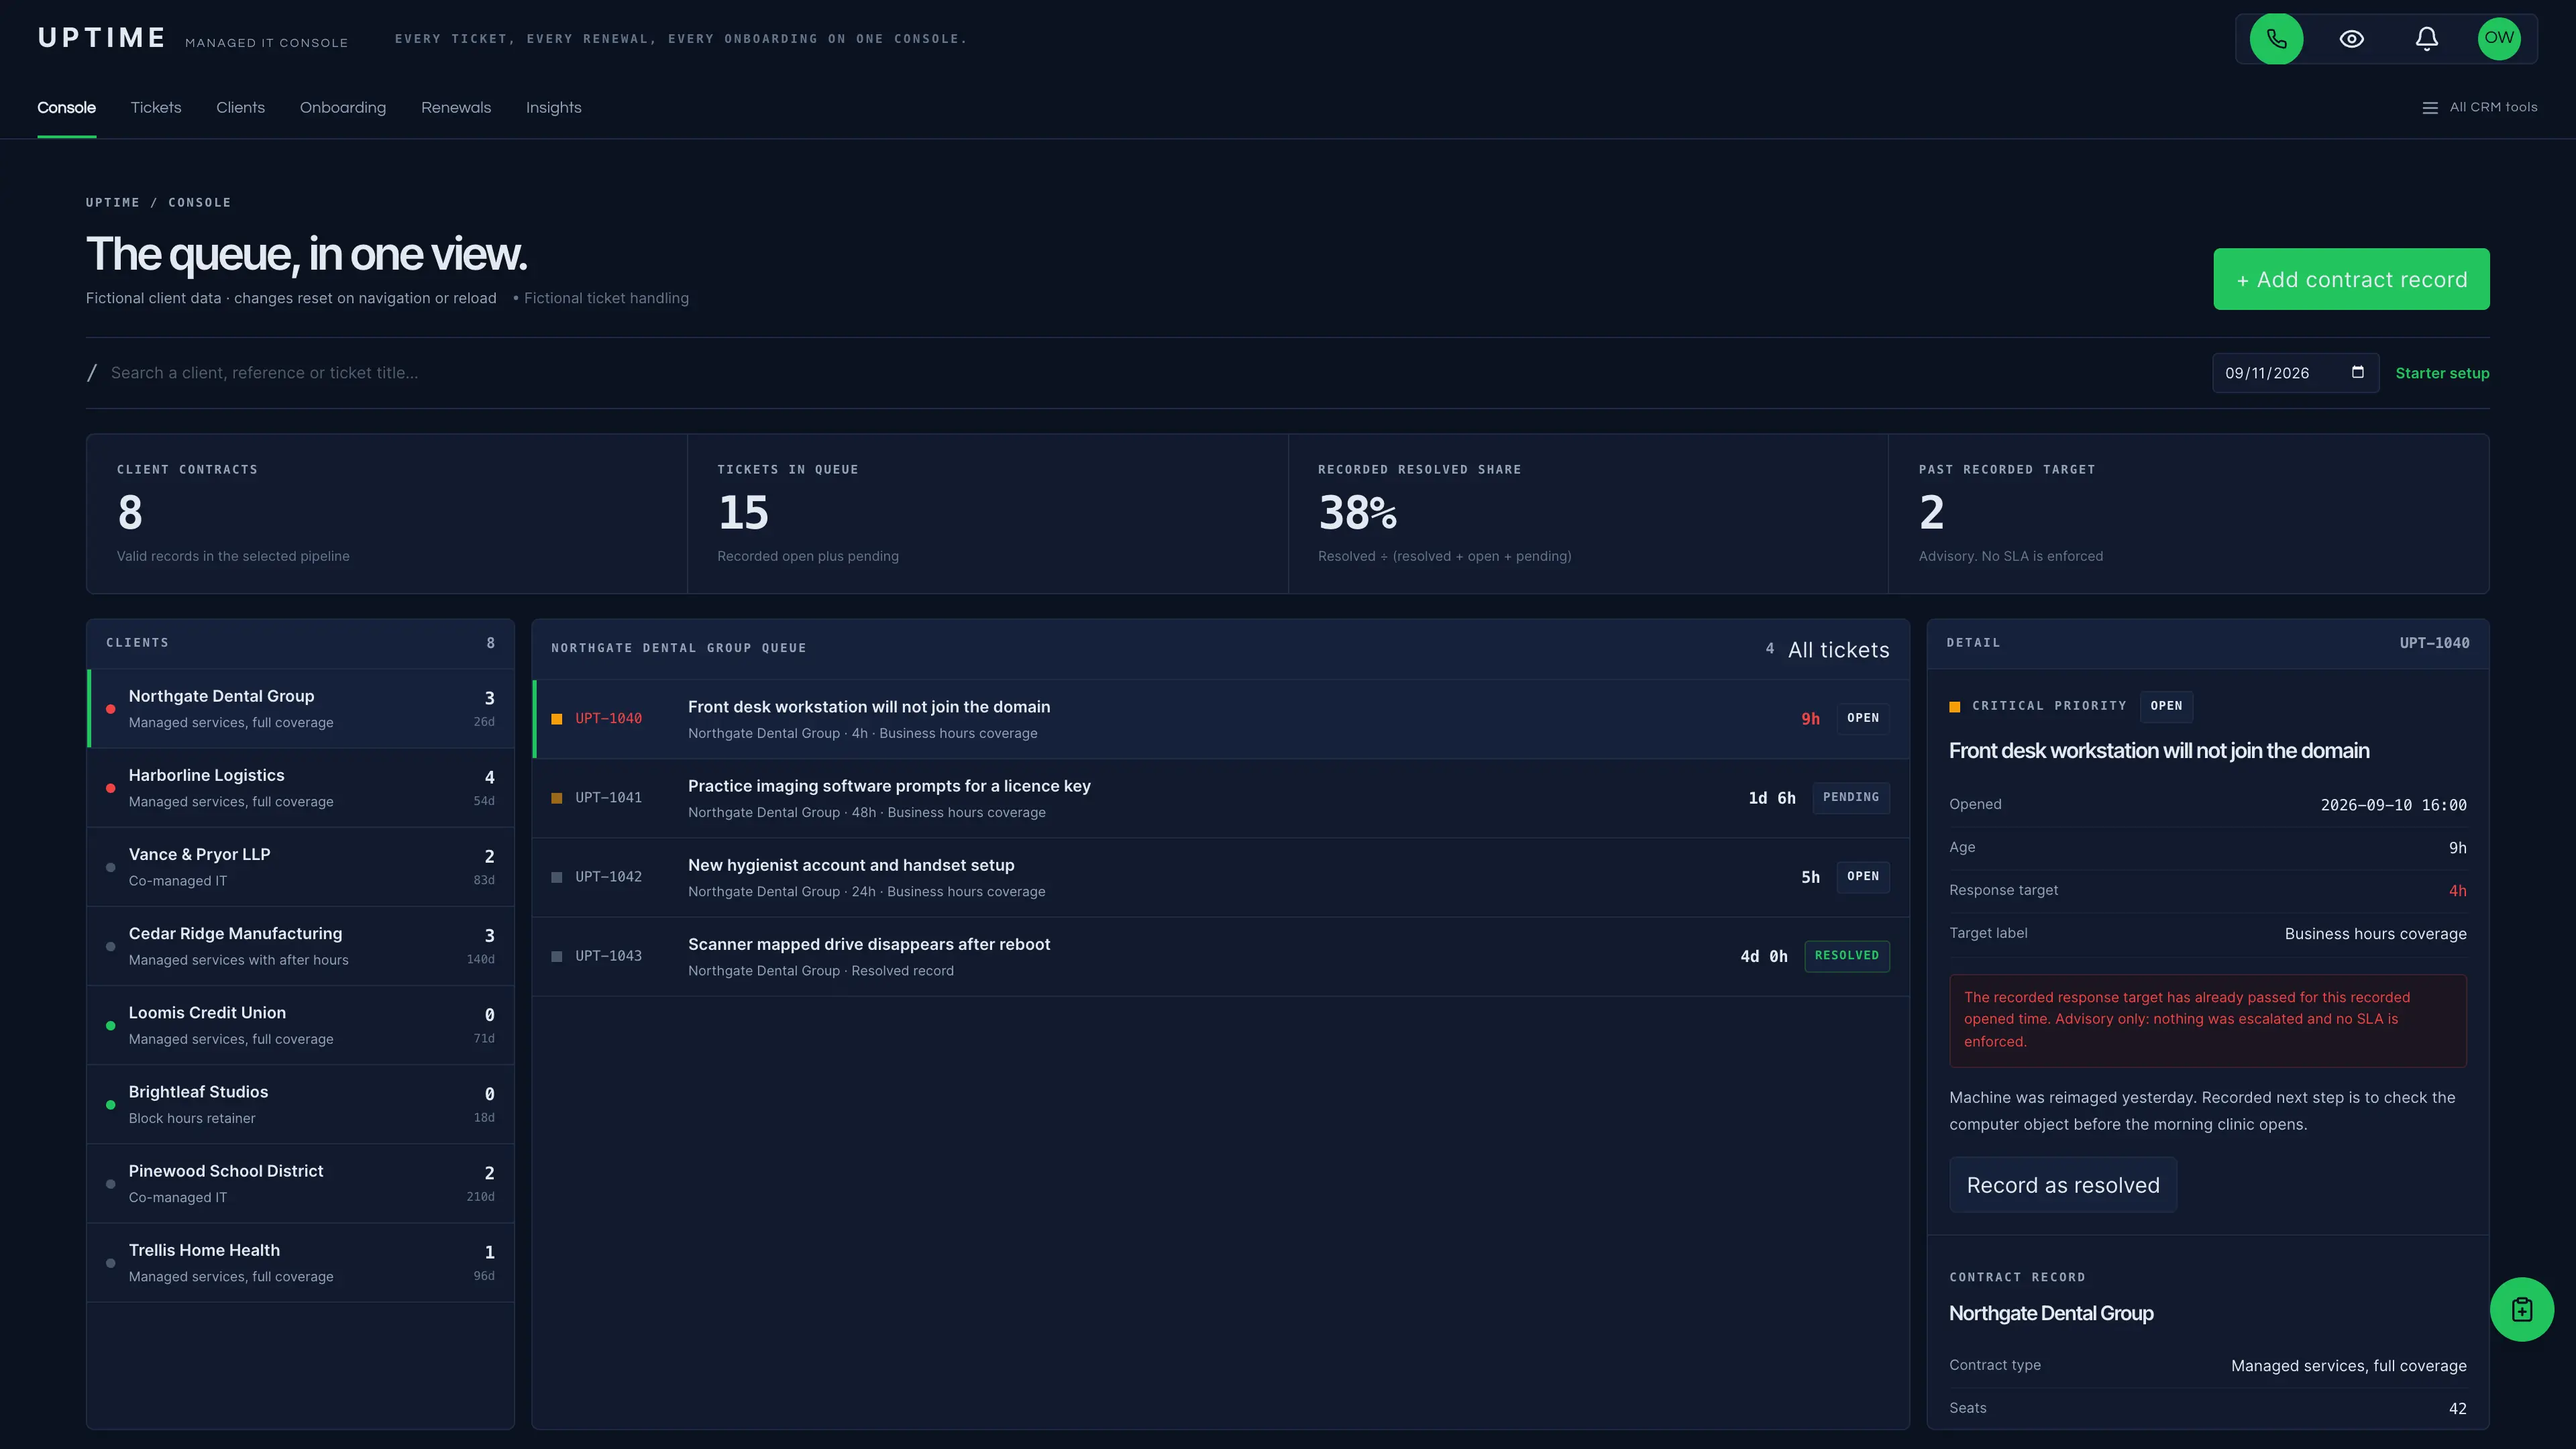Select Northgate Dental Group client
The image size is (2576, 1449).
(x=300, y=708)
